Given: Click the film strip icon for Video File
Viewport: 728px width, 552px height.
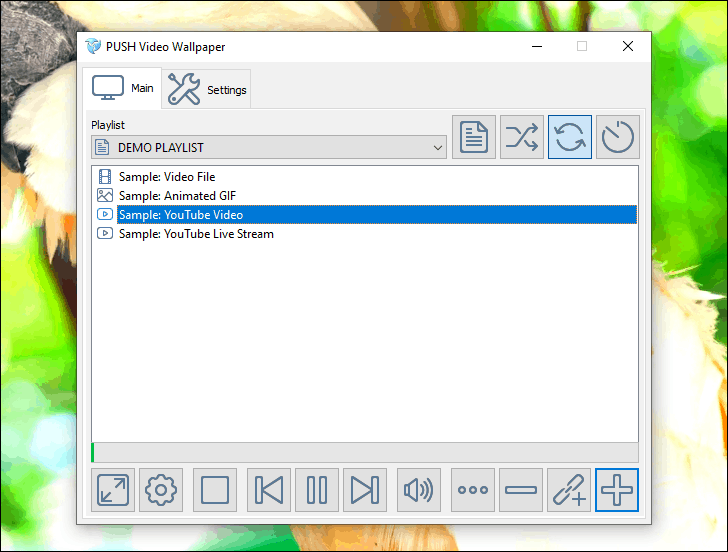Looking at the screenshot, I should tap(105, 177).
